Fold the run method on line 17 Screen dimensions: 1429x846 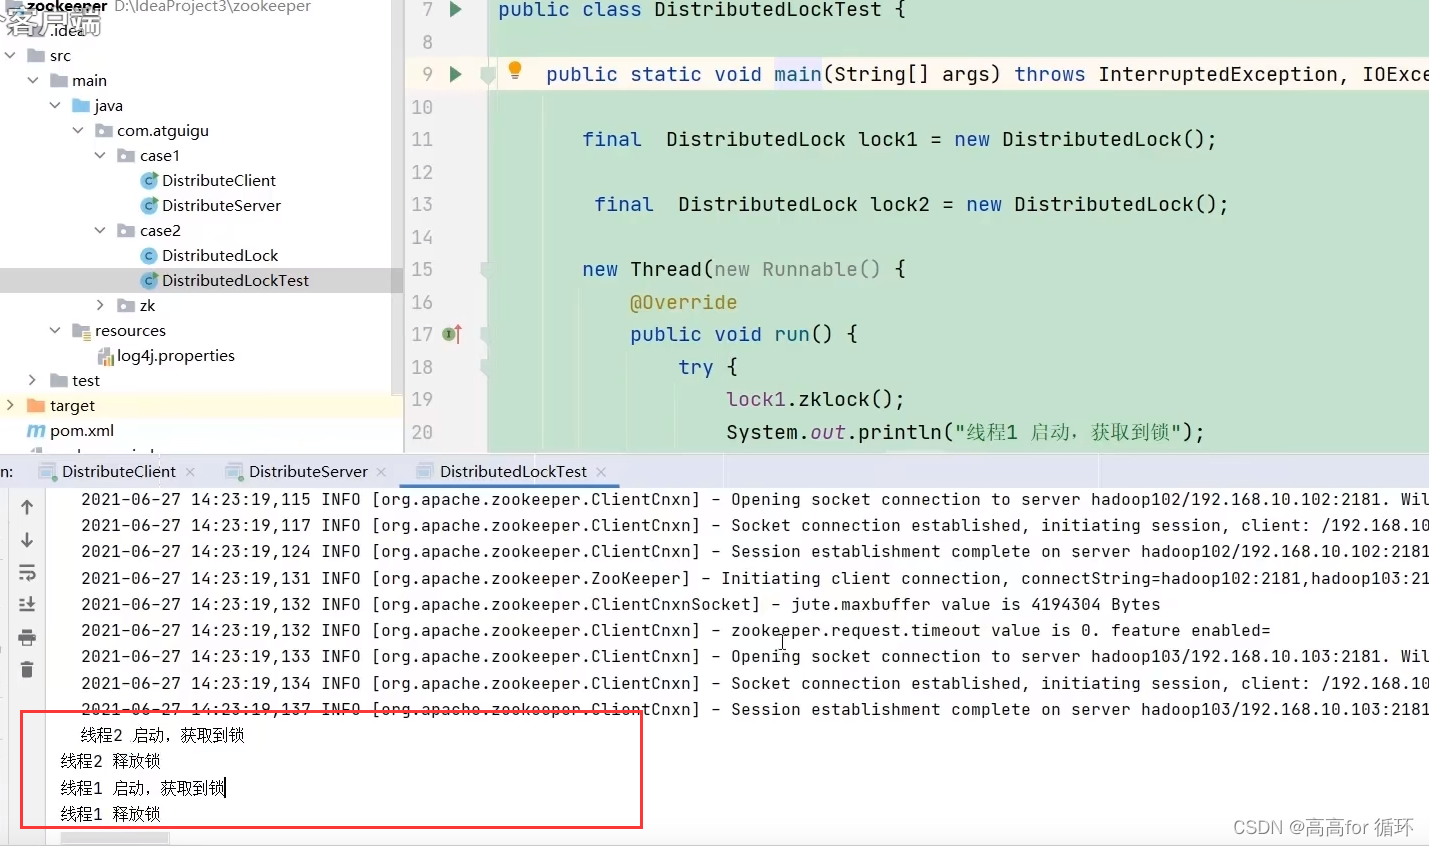tap(486, 334)
